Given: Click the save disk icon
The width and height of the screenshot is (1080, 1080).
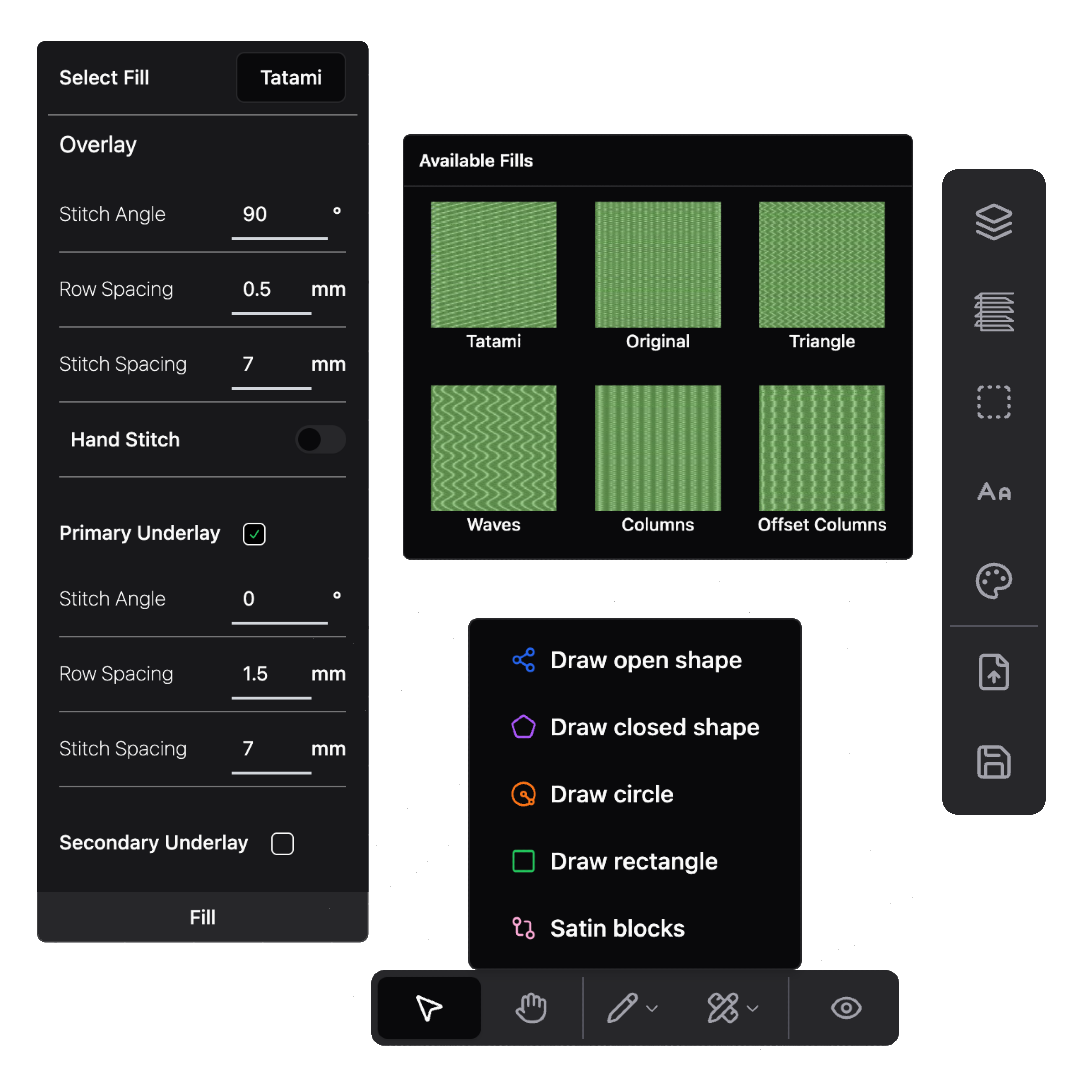Looking at the screenshot, I should [x=993, y=762].
